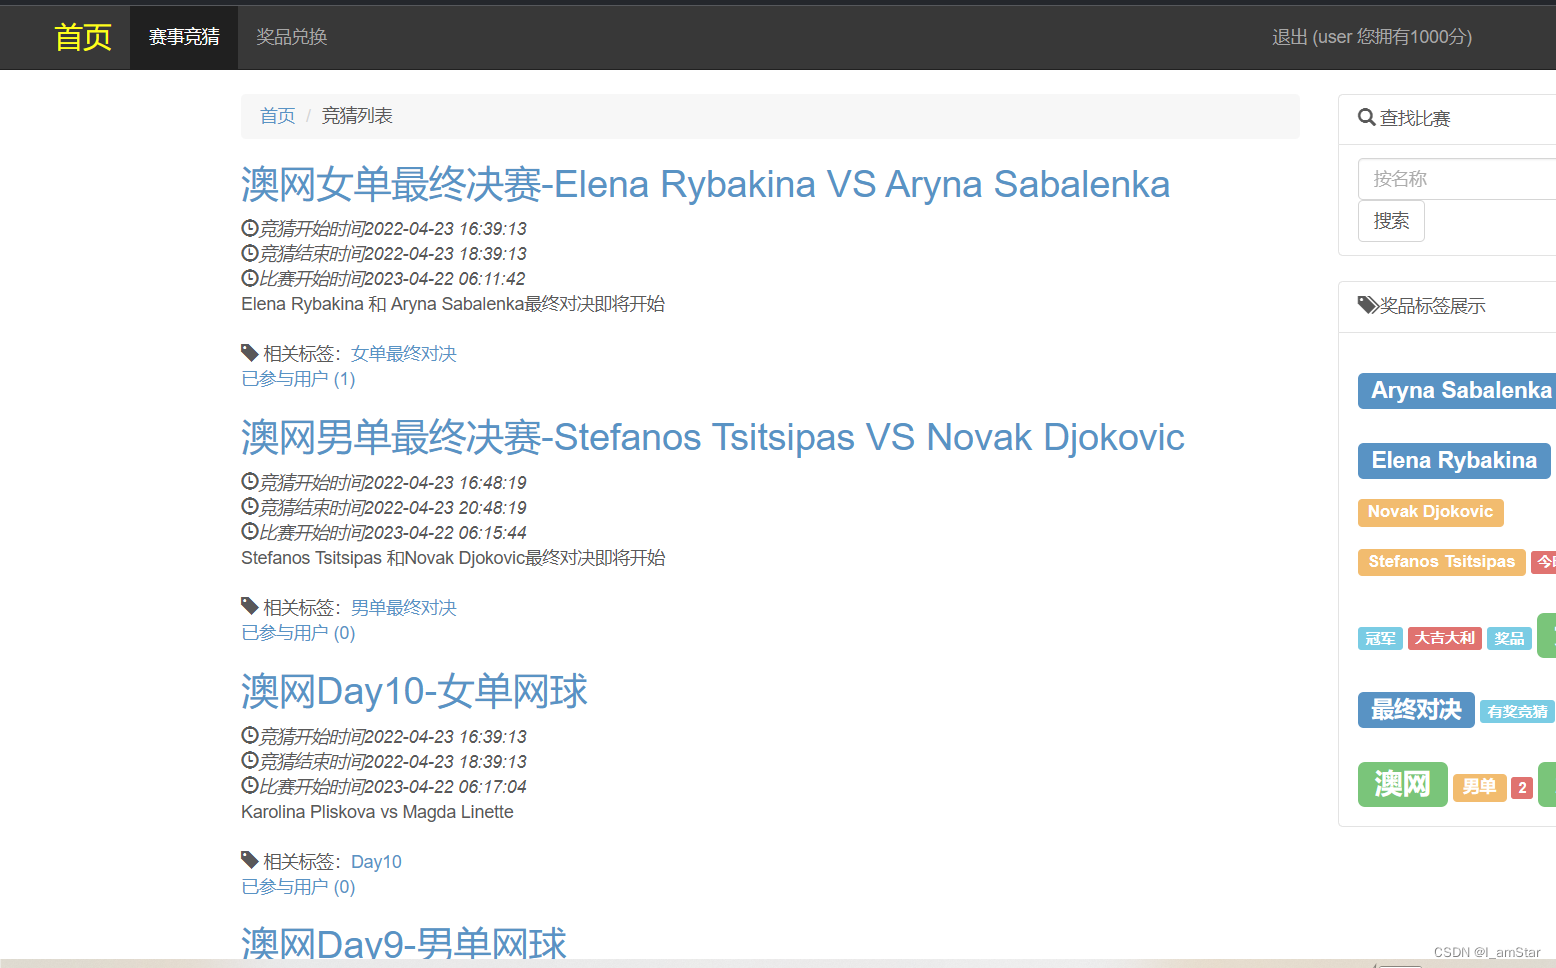
Task: Open the 澳网Day10-女单网球 match title
Action: point(414,692)
